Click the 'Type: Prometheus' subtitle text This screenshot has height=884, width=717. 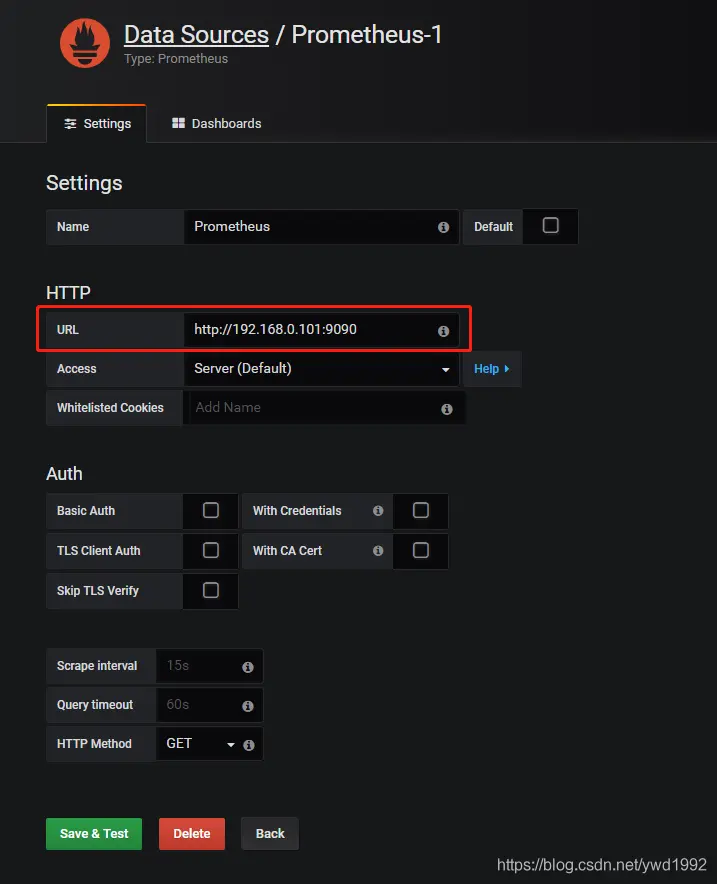pyautogui.click(x=176, y=59)
